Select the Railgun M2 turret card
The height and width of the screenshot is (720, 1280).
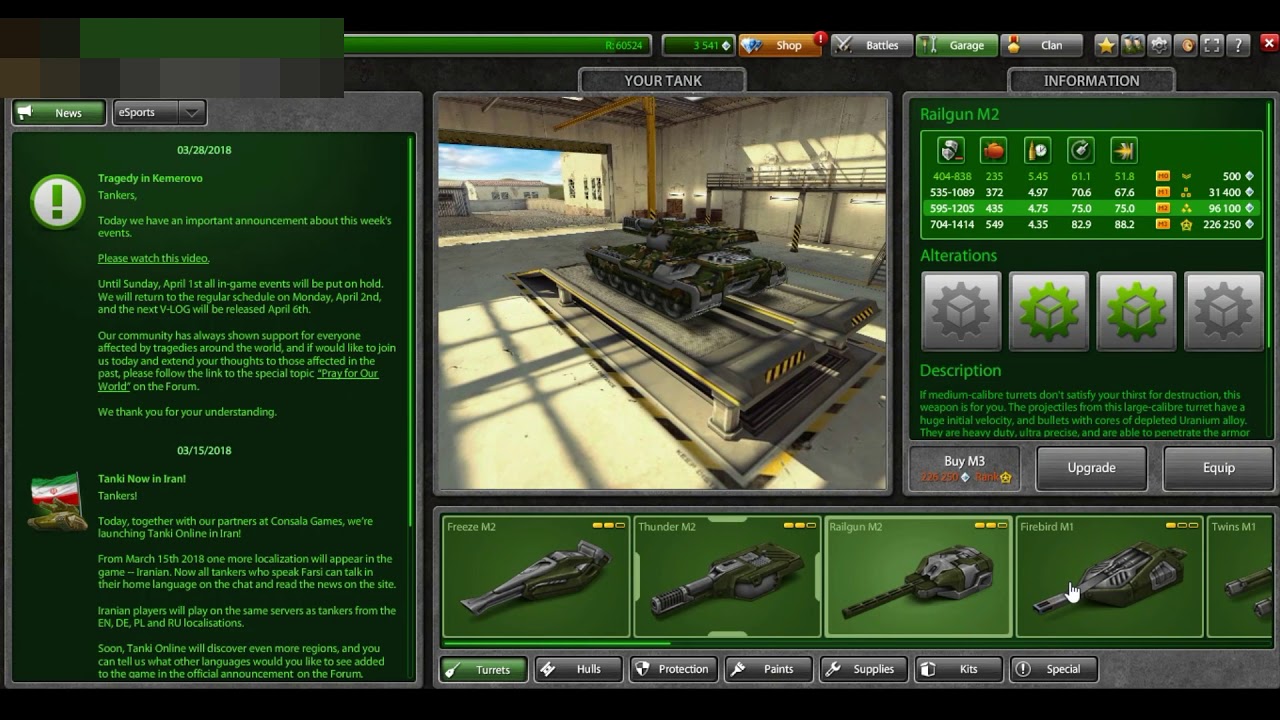(x=918, y=577)
